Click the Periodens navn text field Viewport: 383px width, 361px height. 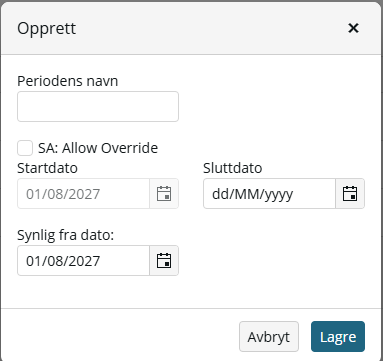click(x=98, y=107)
